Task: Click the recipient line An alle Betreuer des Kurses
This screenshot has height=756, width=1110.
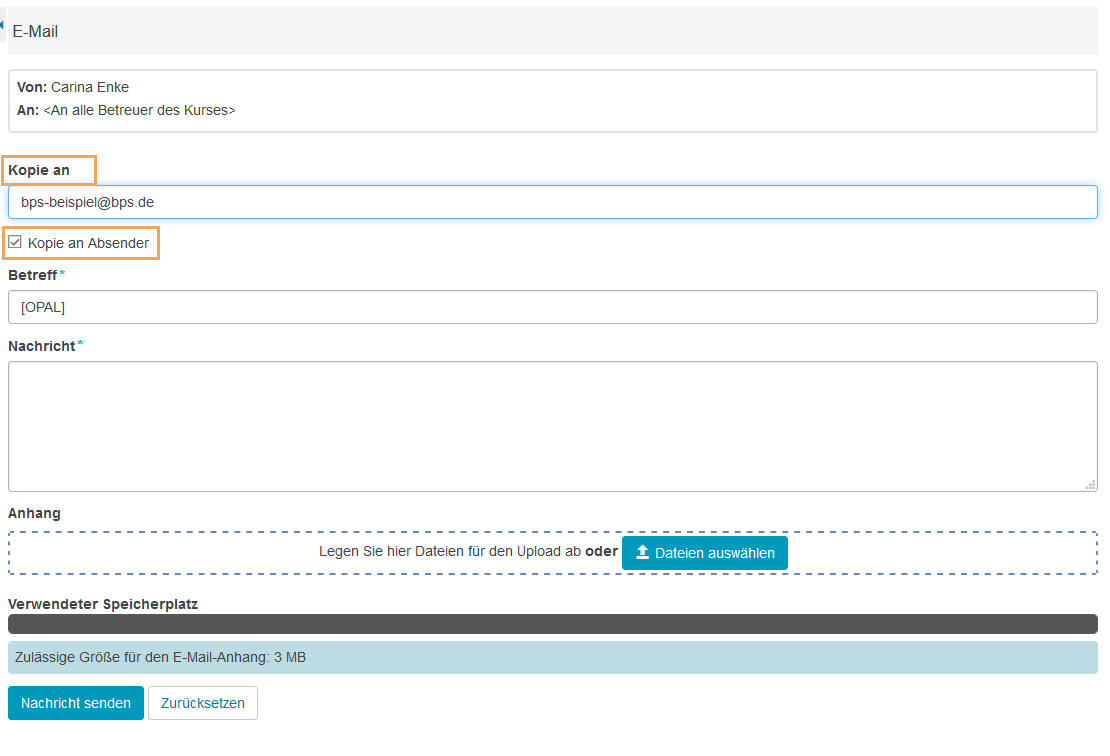Action: (139, 110)
